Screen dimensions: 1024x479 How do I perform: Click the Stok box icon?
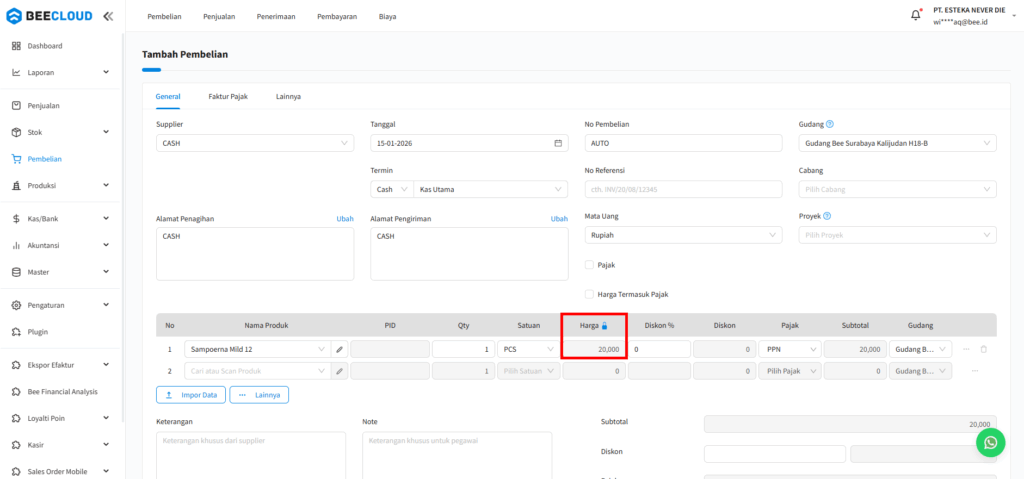coord(17,132)
